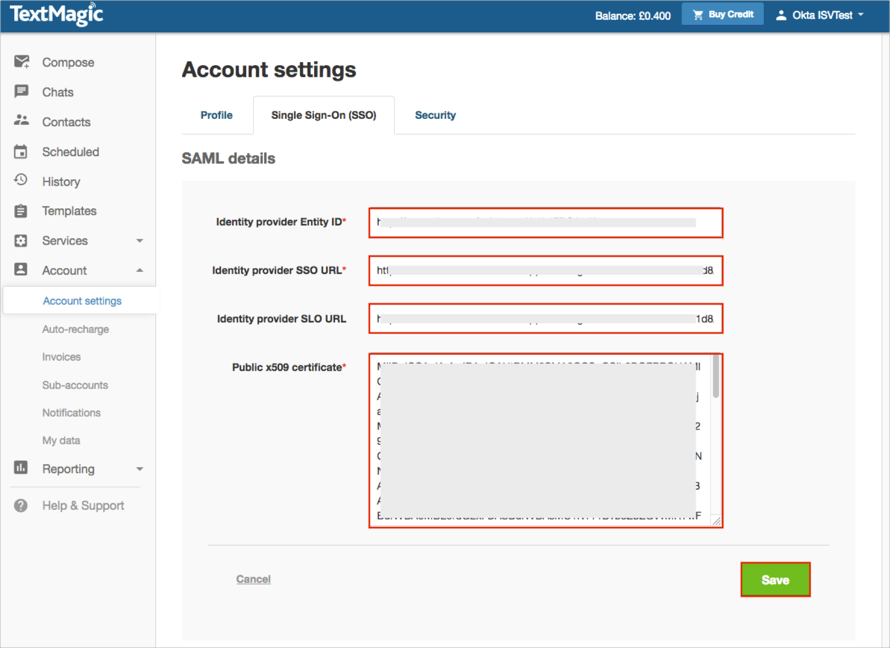890x648 pixels.
Task: Click the Compose envelope icon
Action: 21,62
